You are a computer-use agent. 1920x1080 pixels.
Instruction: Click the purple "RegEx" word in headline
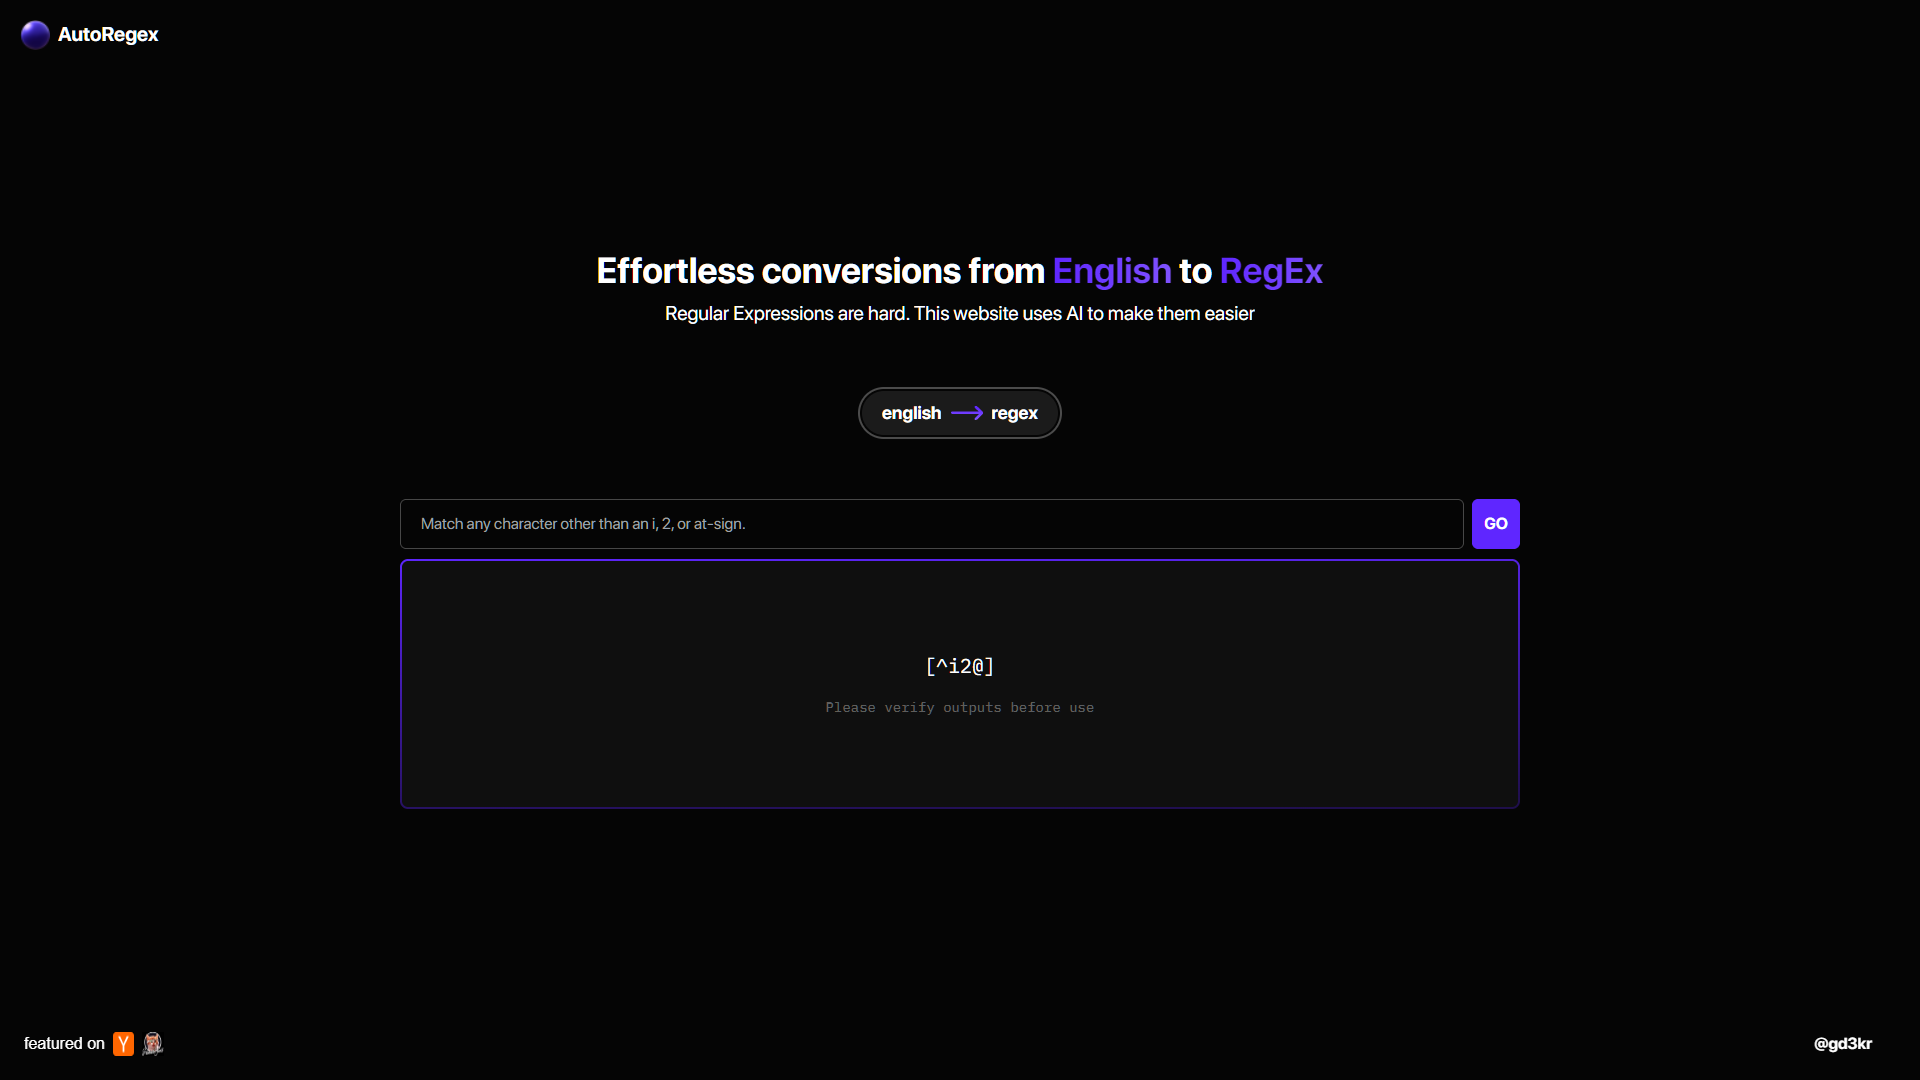(1270, 271)
